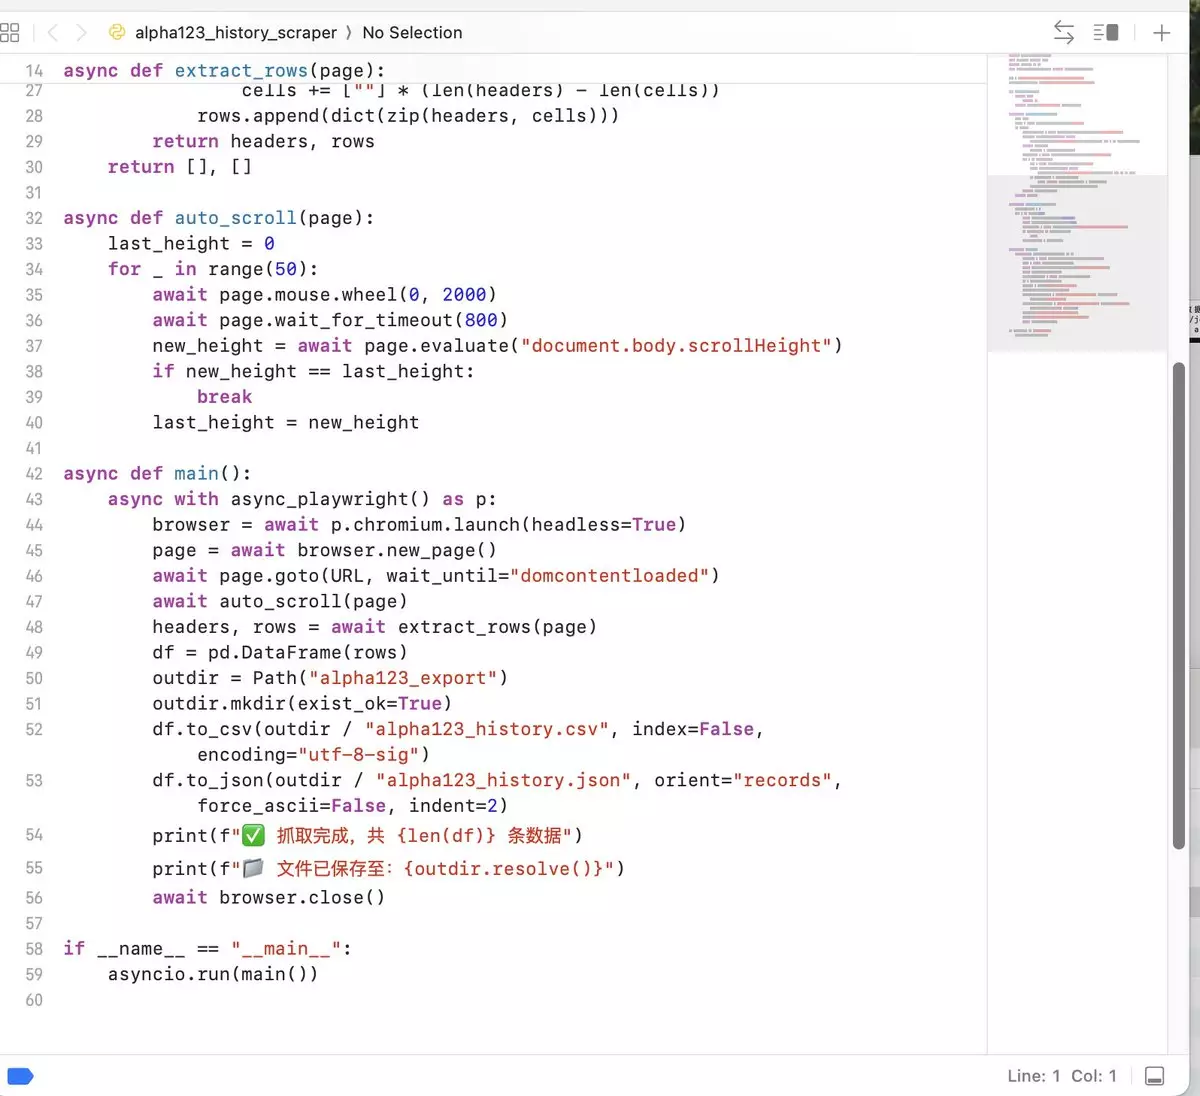Expand the No Selection symbol list
1200x1096 pixels.
pos(412,33)
